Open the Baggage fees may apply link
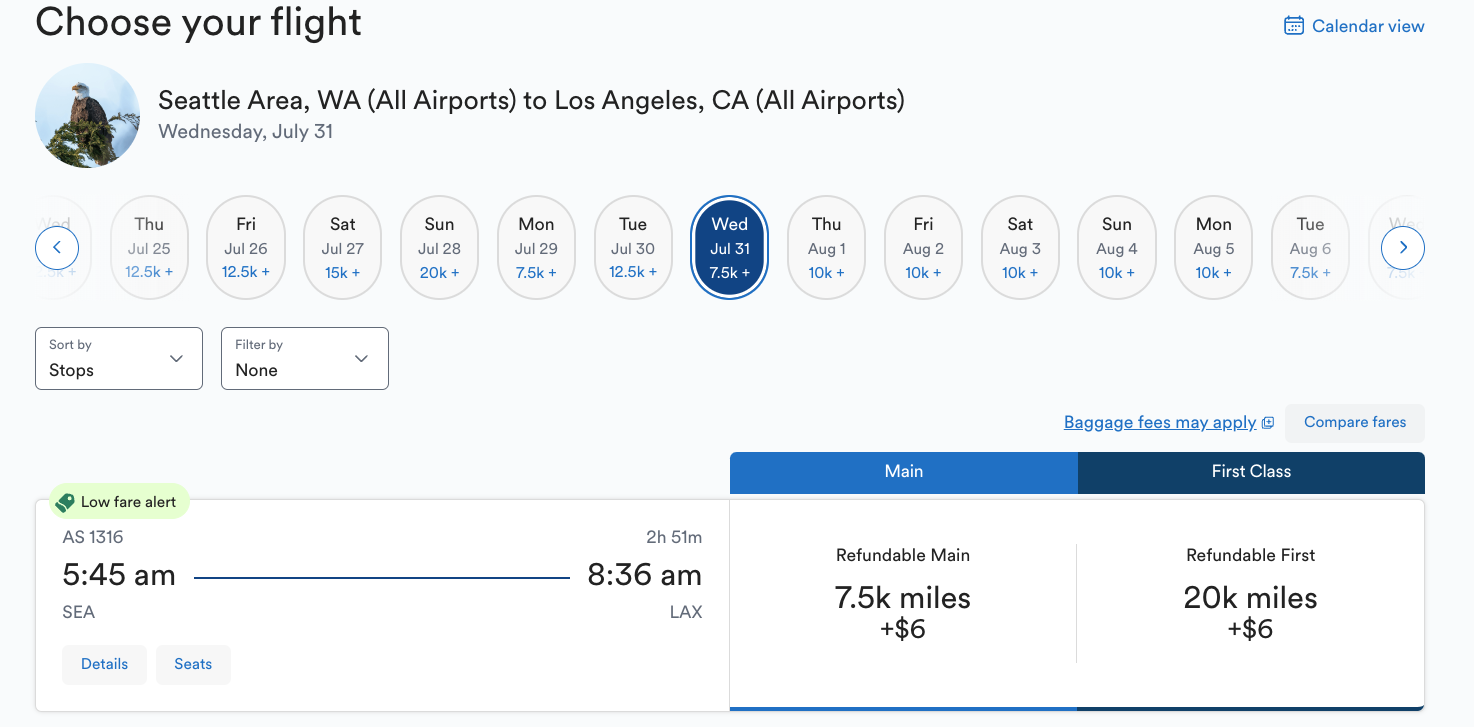 coord(1160,422)
